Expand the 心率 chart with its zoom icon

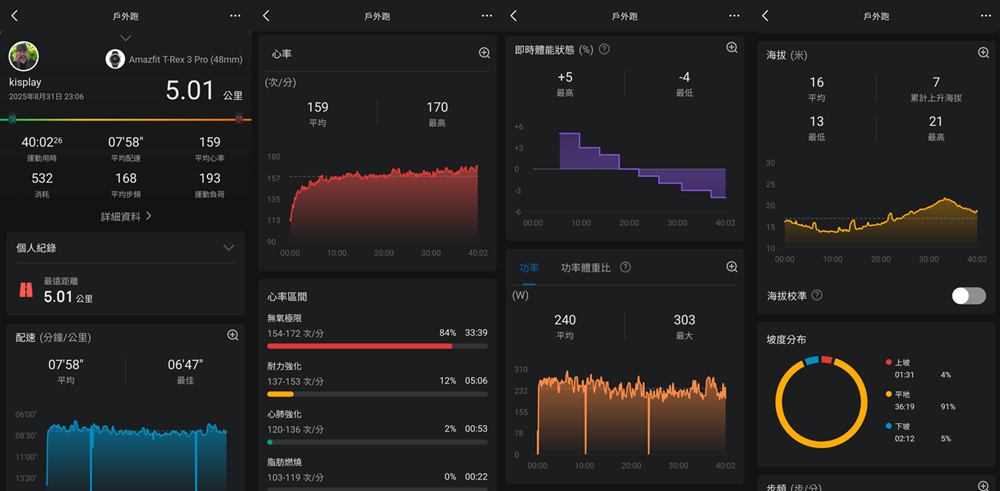[x=484, y=53]
